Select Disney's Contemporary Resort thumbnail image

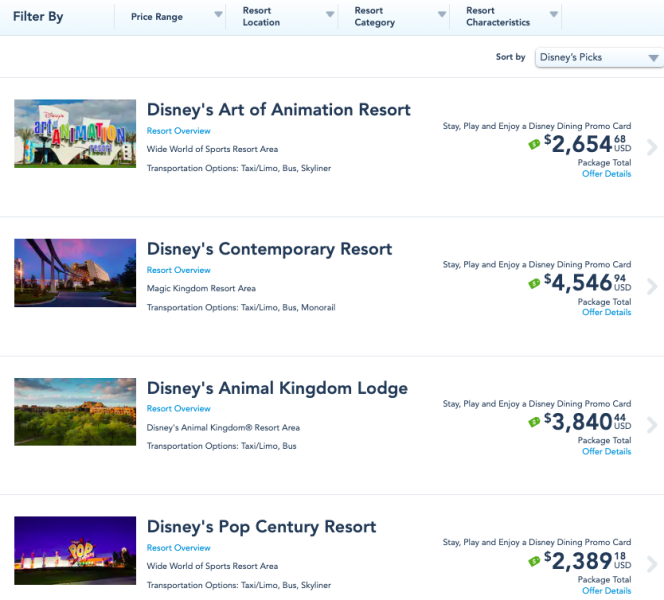[75, 272]
